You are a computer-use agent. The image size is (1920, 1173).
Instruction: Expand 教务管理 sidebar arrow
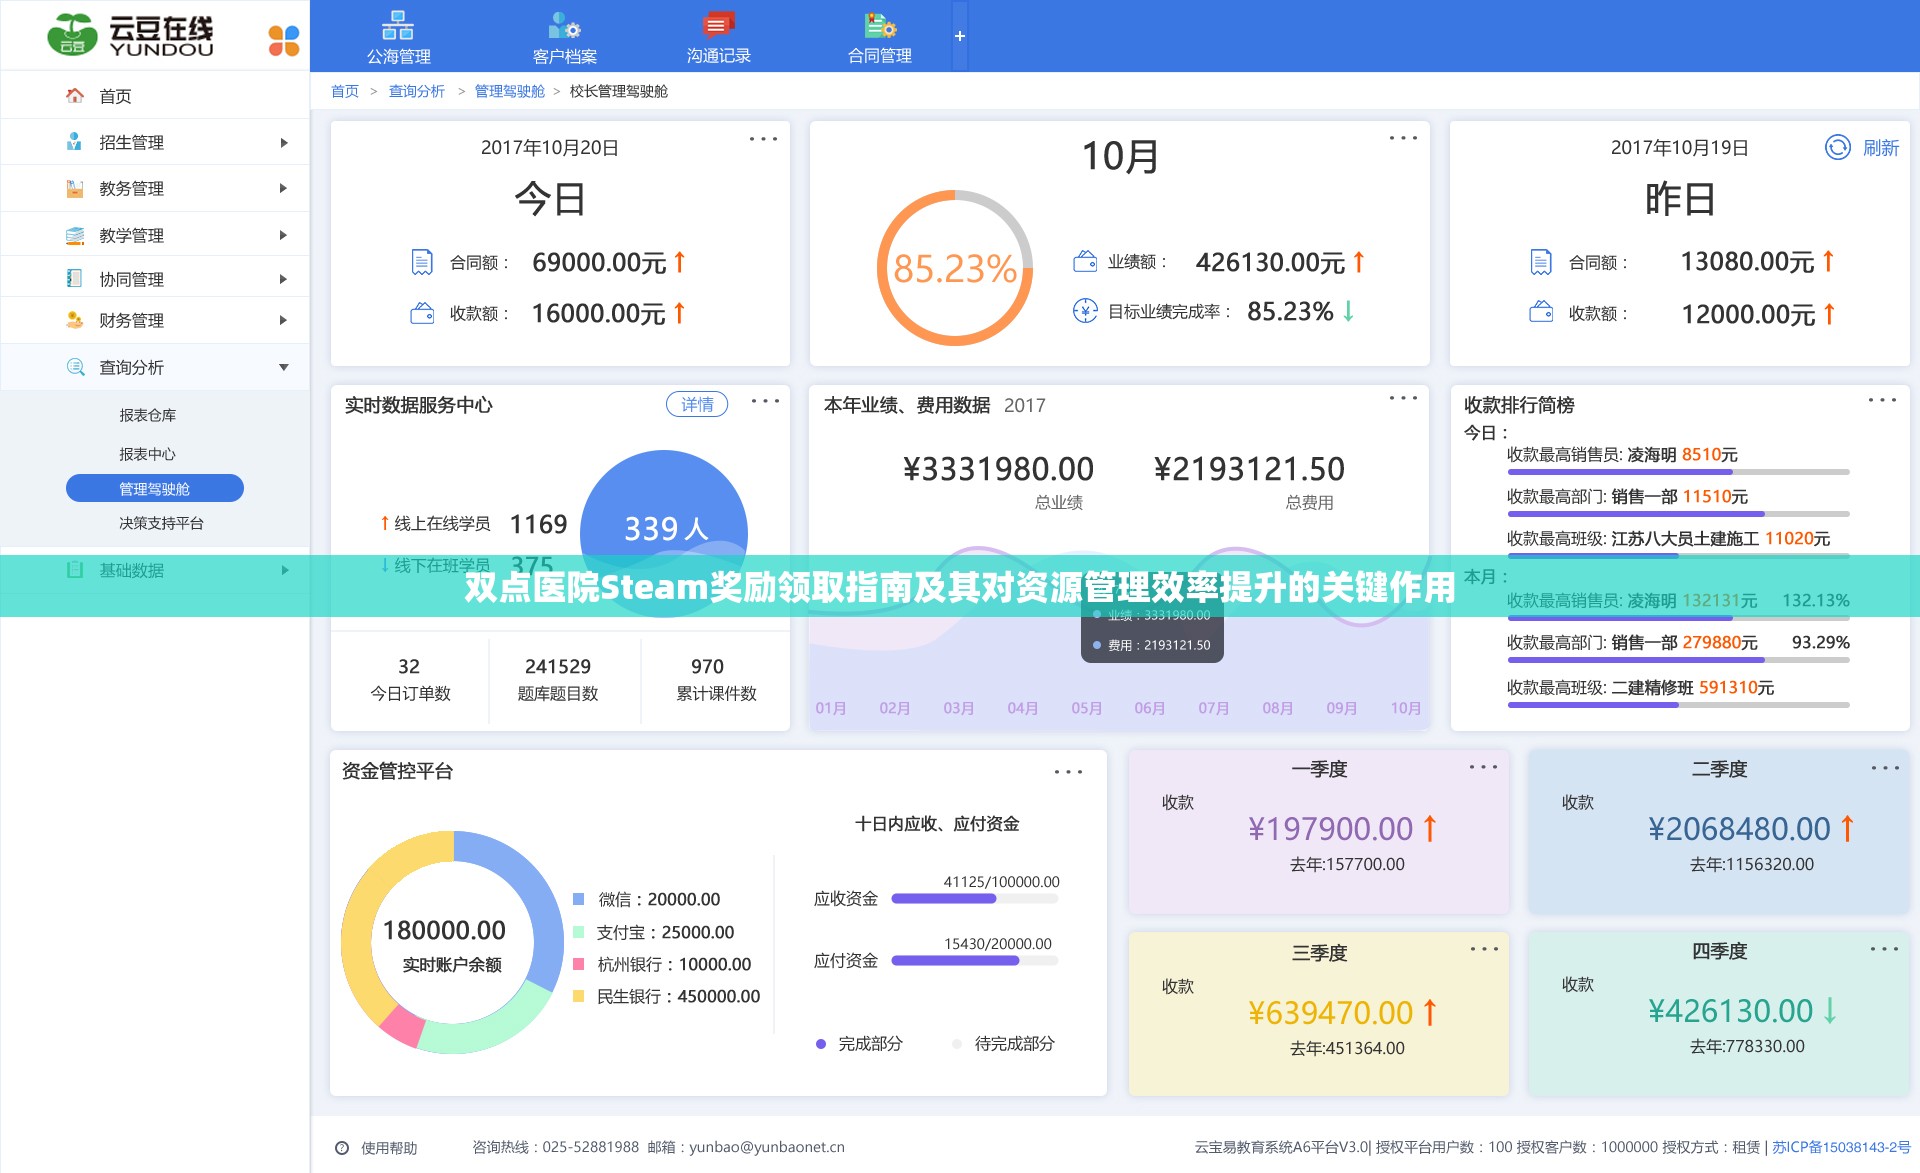284,188
